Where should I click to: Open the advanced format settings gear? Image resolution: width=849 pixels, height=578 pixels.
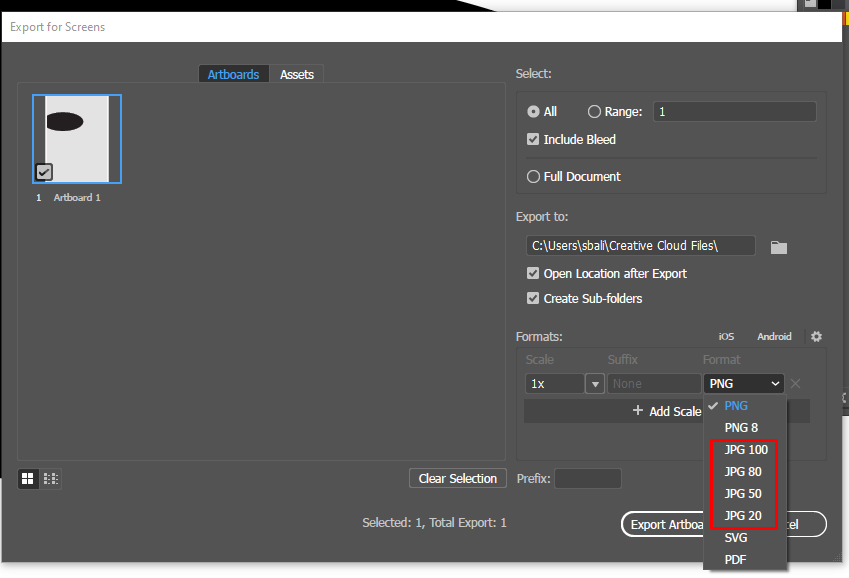click(x=816, y=336)
